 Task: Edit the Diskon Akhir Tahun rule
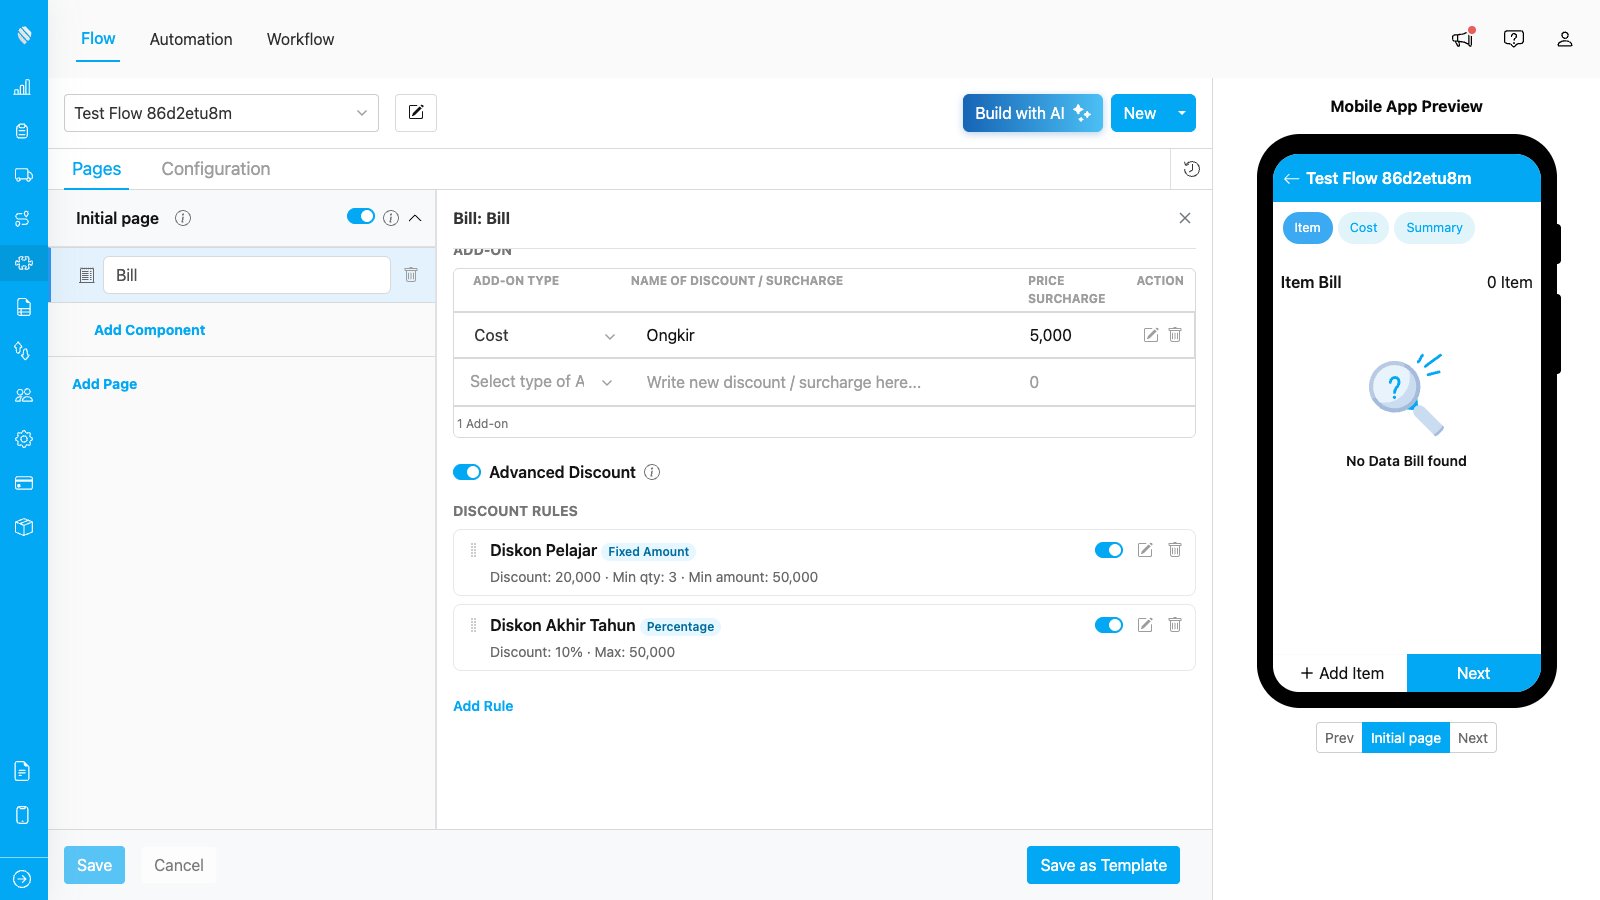point(1145,625)
